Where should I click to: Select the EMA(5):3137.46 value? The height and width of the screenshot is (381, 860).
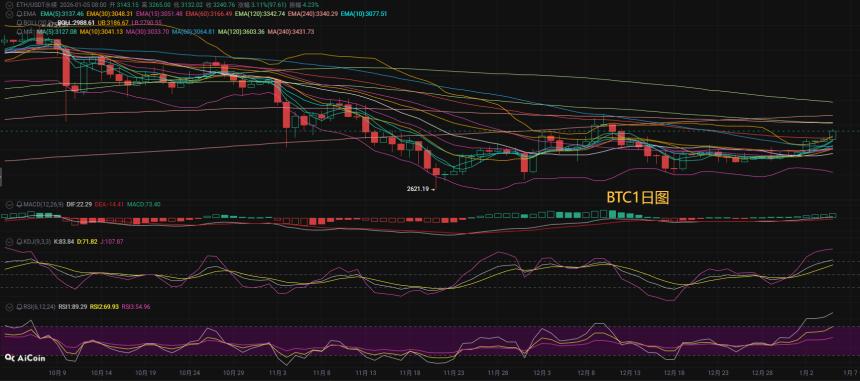62,14
